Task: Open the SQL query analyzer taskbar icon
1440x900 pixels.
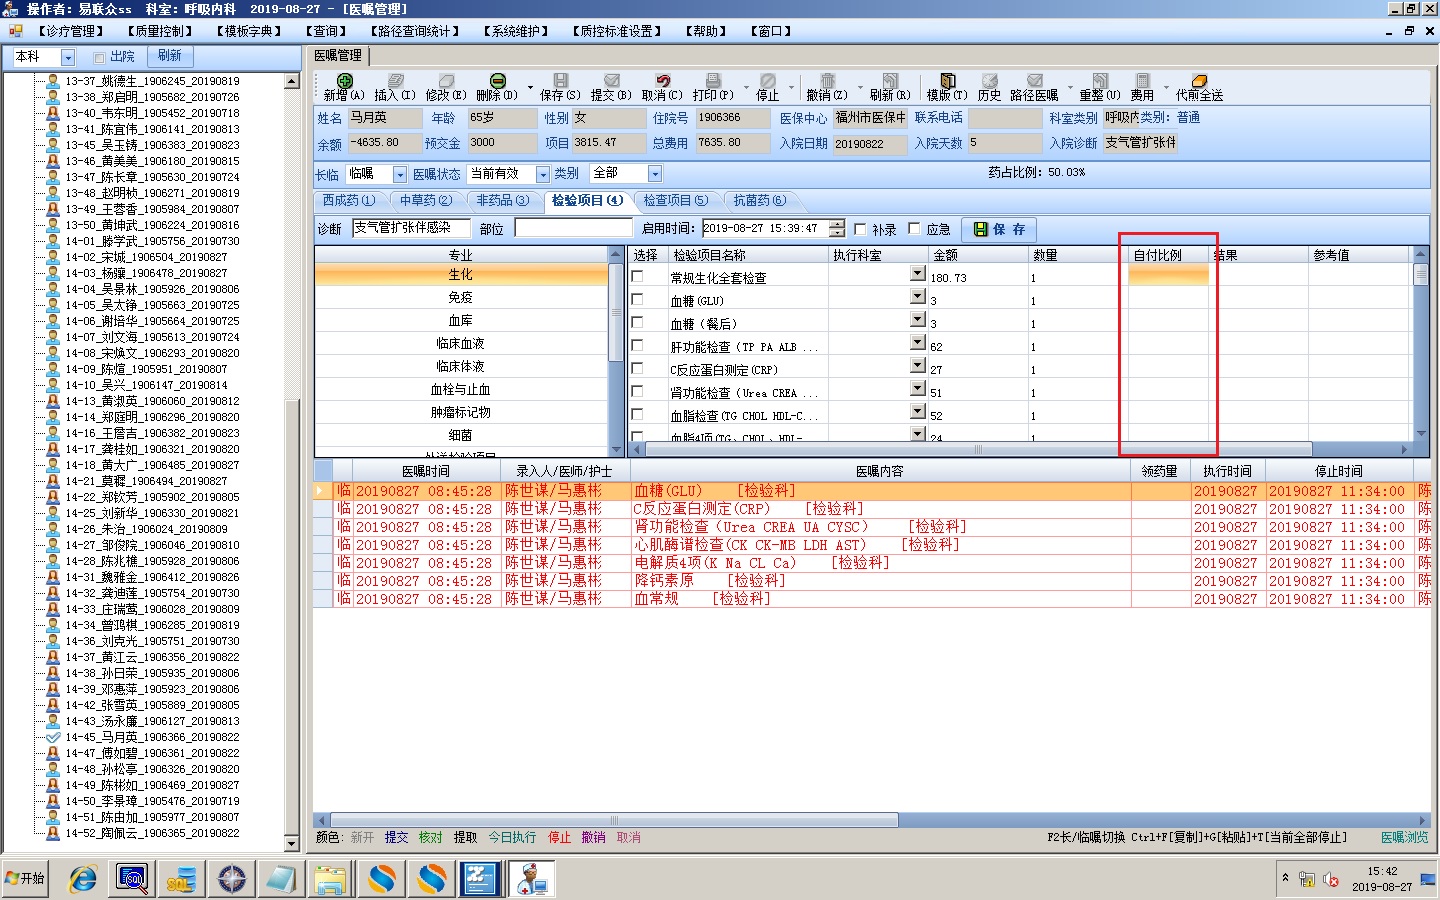Action: pos(132,879)
